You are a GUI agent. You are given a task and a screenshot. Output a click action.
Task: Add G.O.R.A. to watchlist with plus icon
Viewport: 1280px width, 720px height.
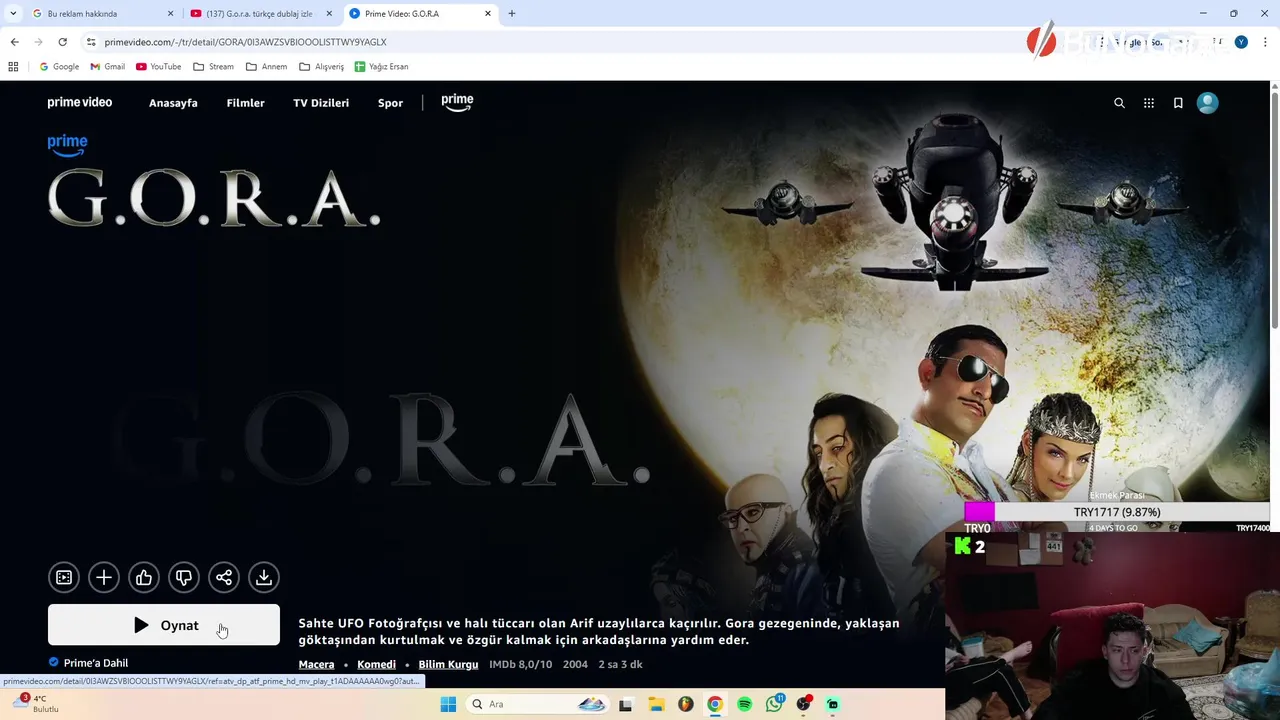click(x=104, y=577)
